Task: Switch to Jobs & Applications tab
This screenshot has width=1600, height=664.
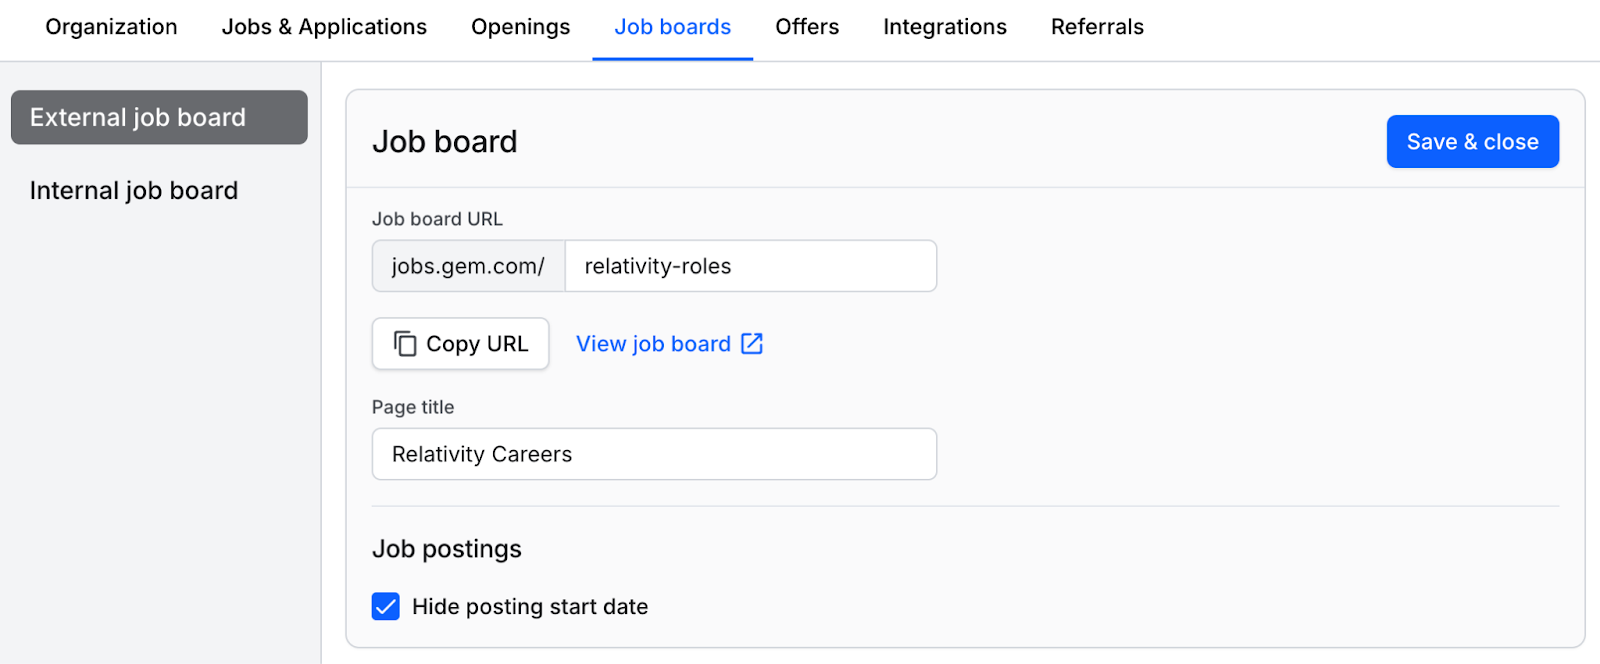Action: pos(324,27)
